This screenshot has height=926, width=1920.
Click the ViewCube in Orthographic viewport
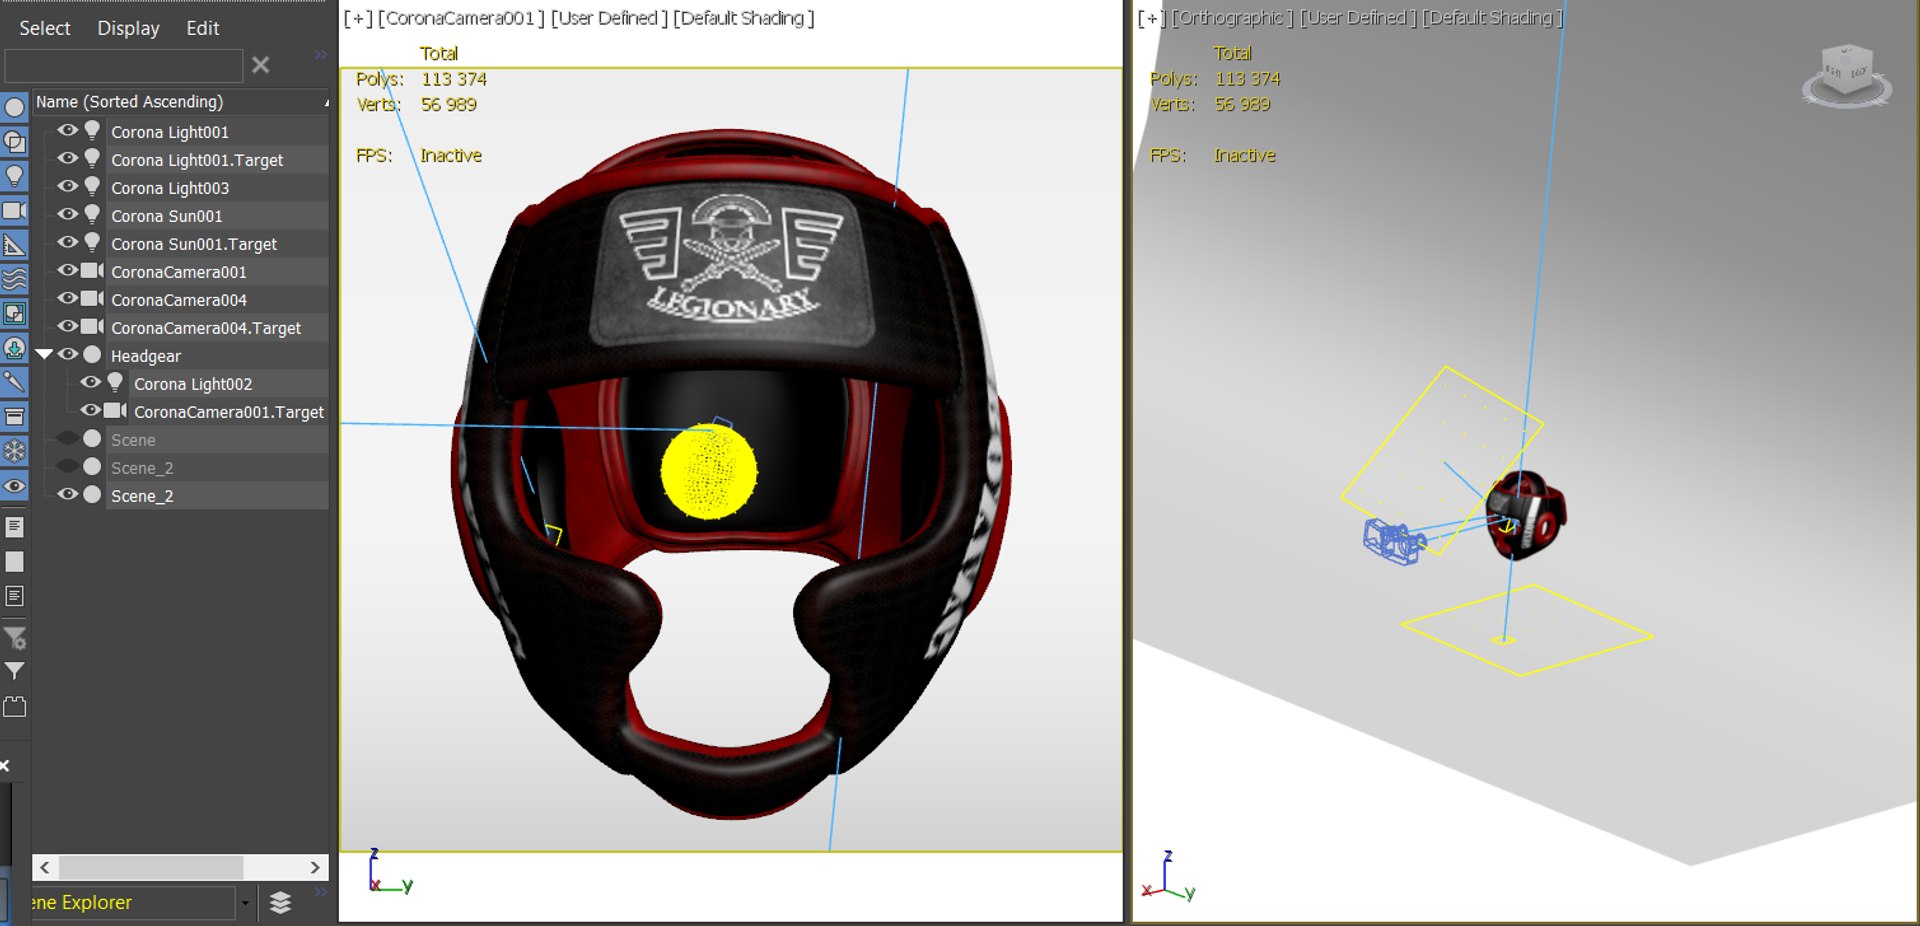click(1846, 75)
